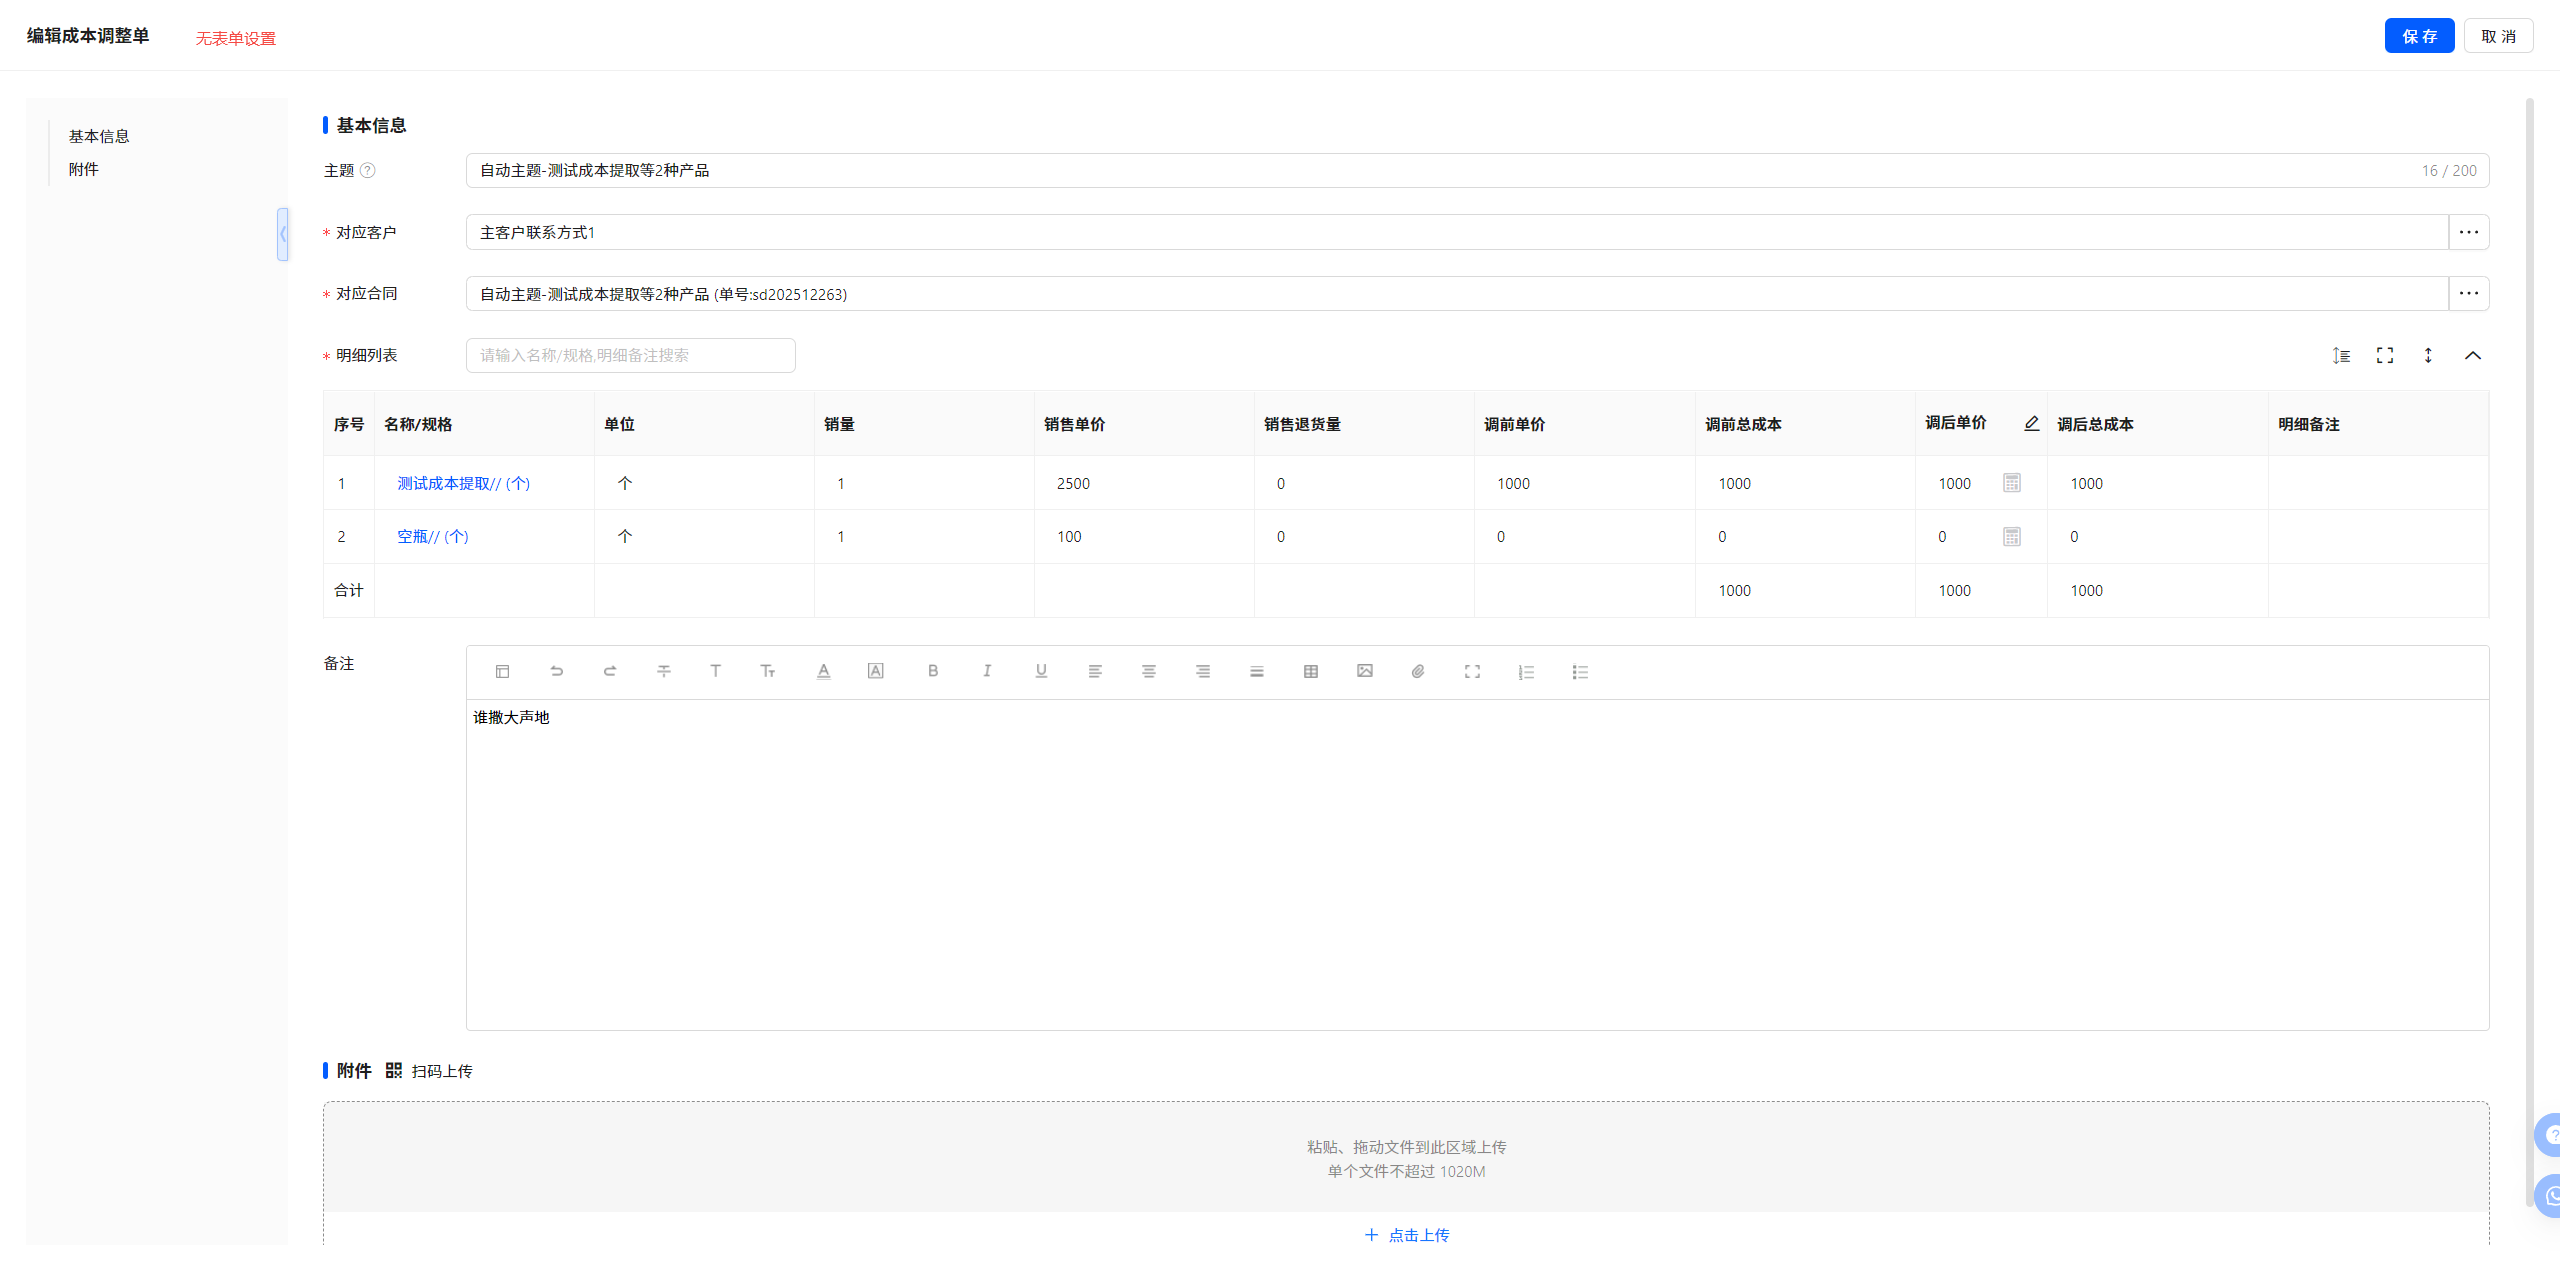
Task: Click the undo icon in the editor toolbar
Action: point(556,671)
